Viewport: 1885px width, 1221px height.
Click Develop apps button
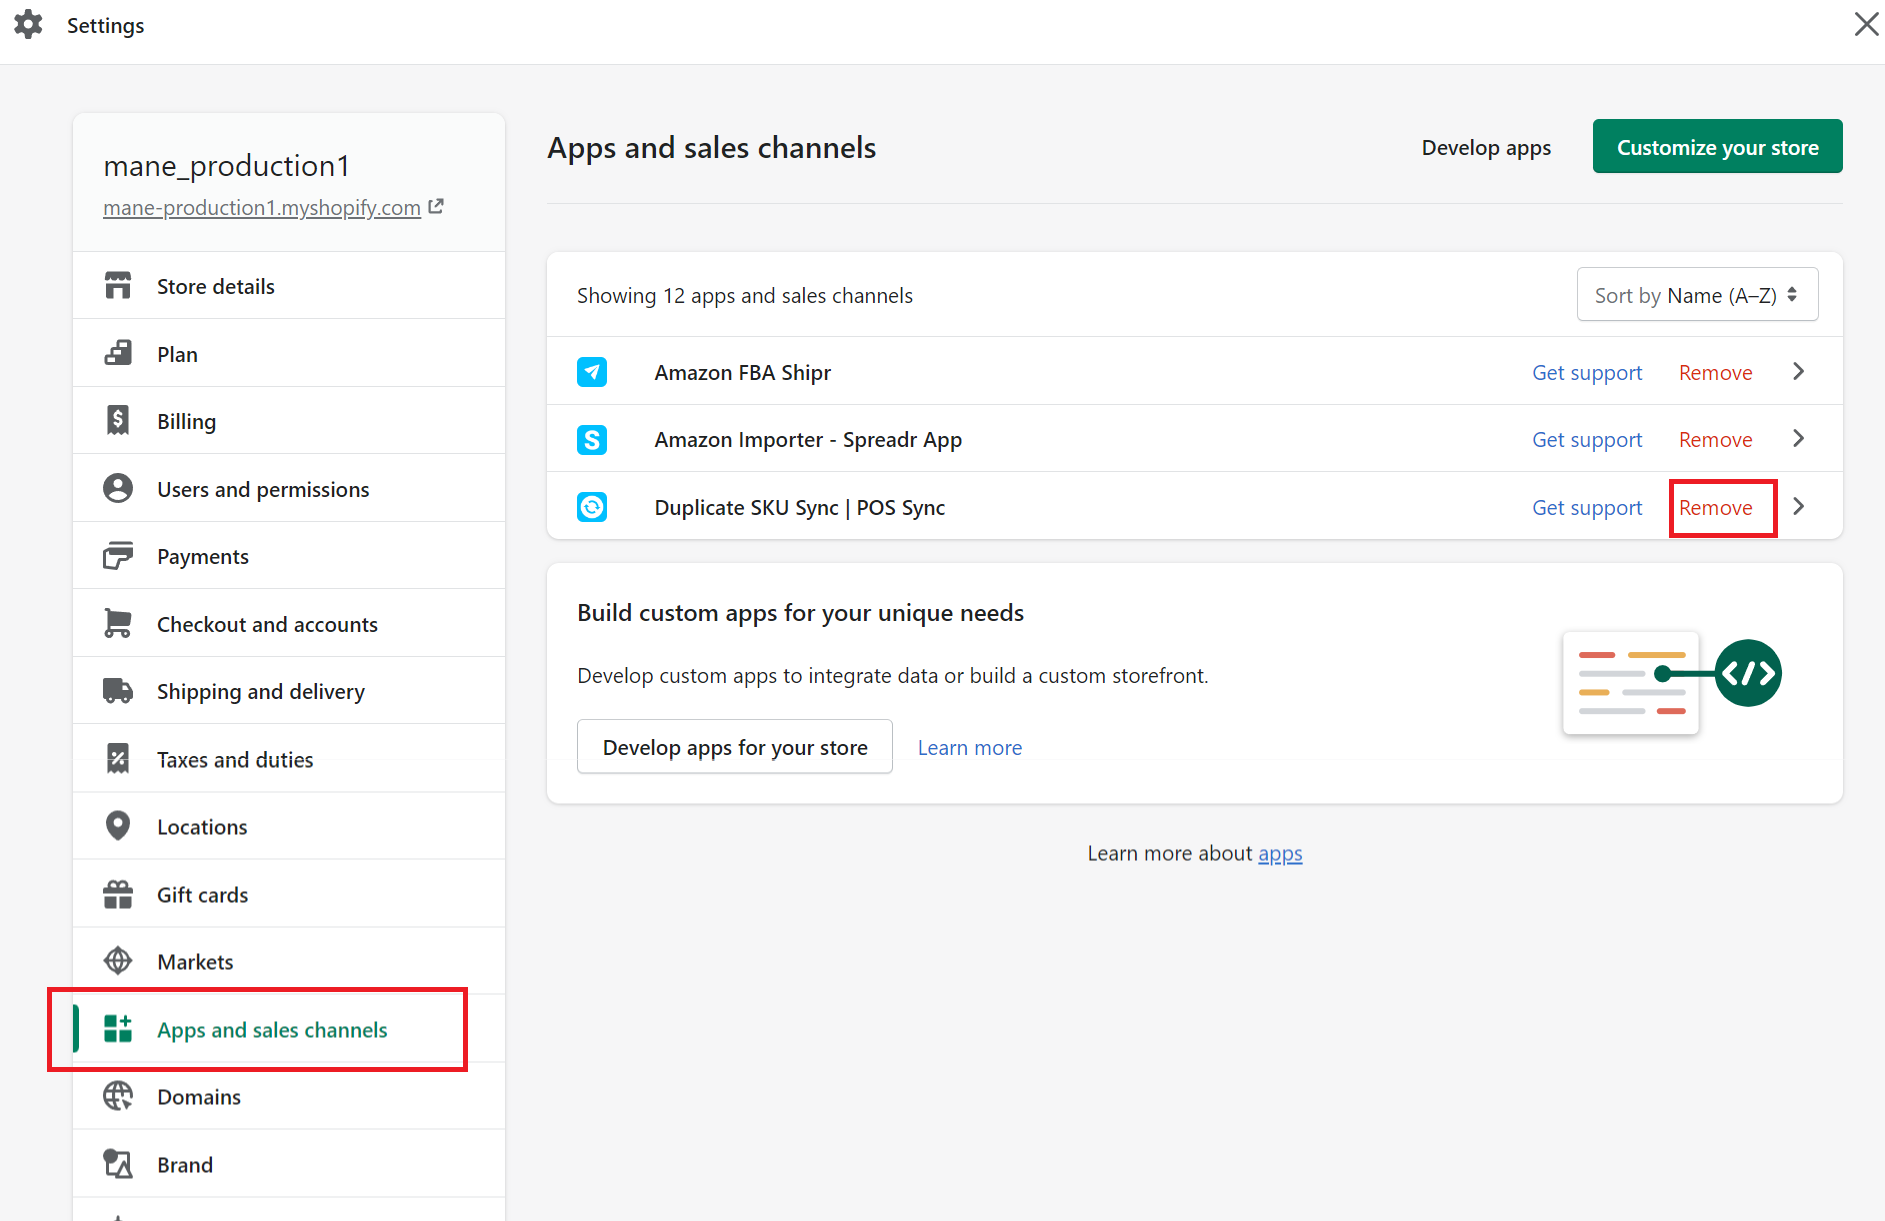click(x=1486, y=147)
